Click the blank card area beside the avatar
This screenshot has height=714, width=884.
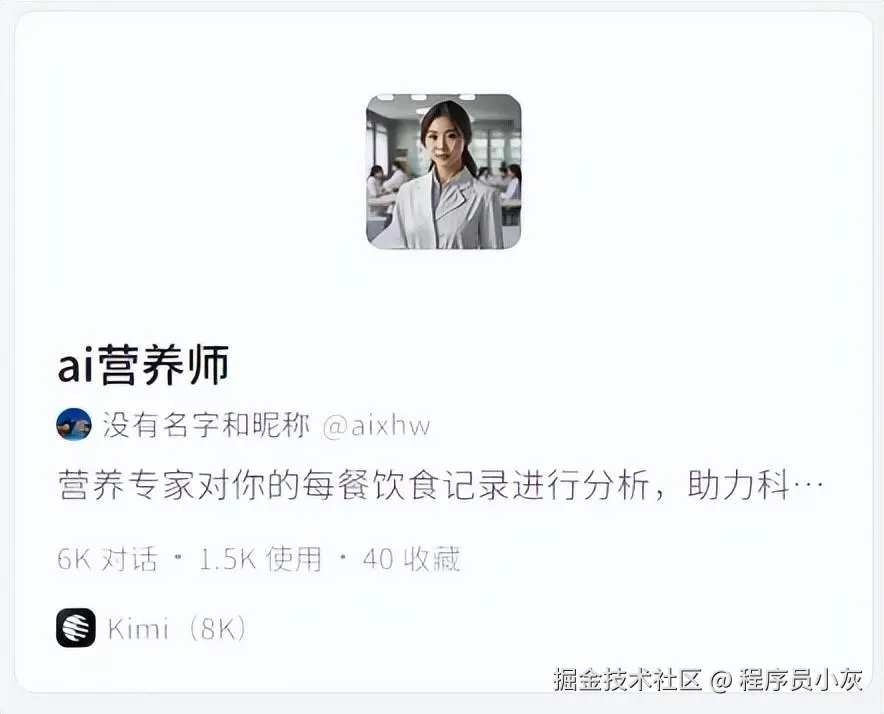tap(677, 171)
